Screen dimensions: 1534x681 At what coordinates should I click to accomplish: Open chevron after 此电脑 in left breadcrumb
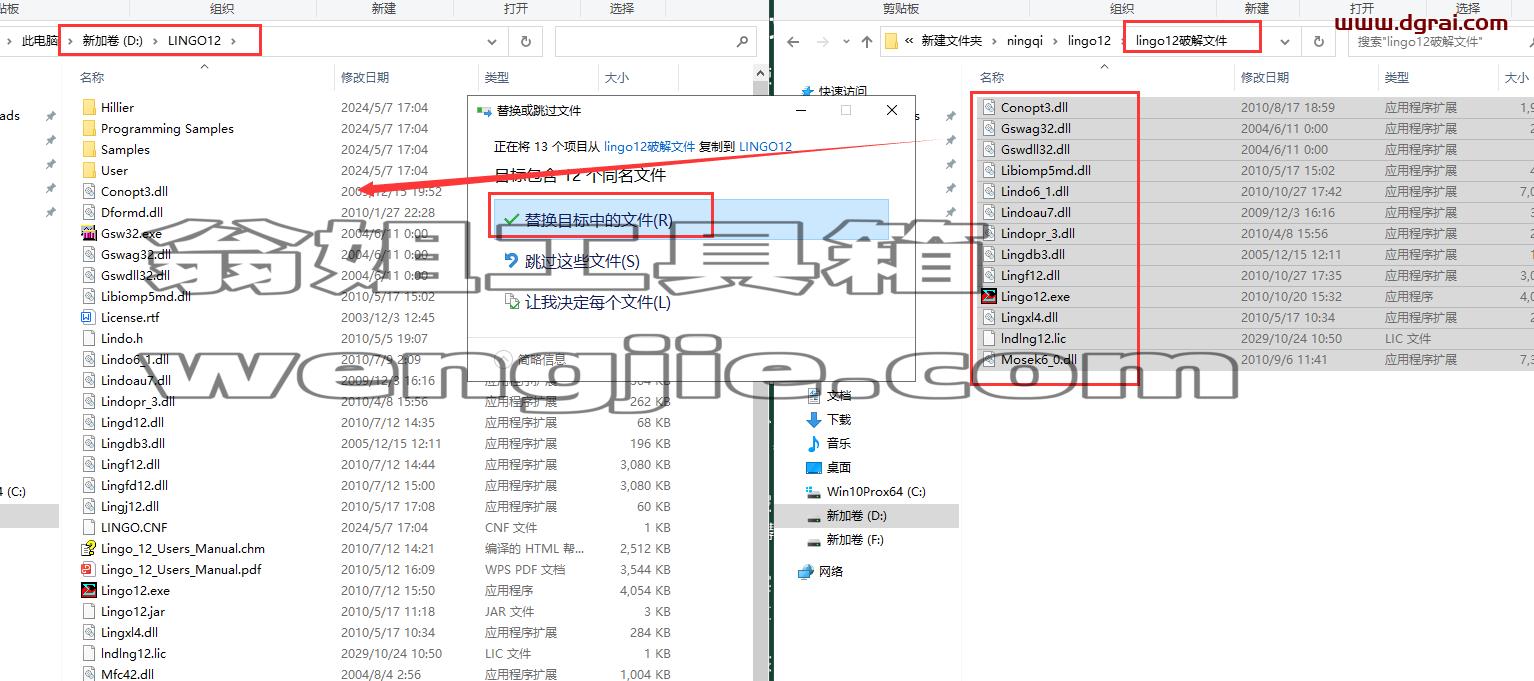click(x=70, y=41)
